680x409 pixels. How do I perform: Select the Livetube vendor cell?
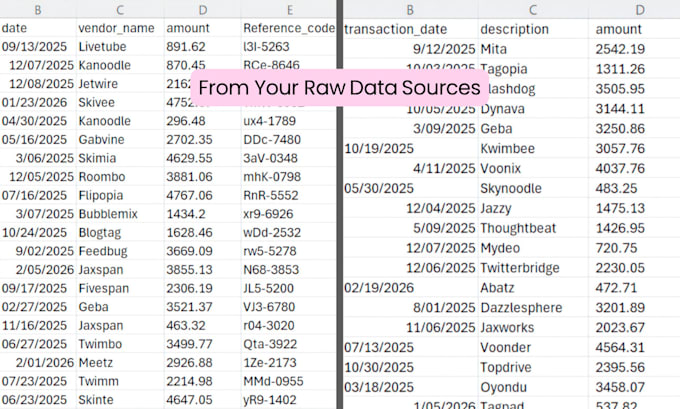[120, 47]
